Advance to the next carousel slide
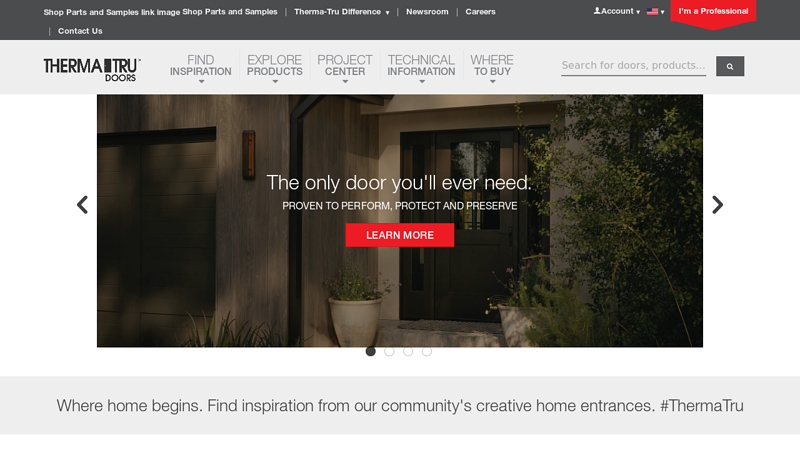800x450 pixels. point(717,205)
